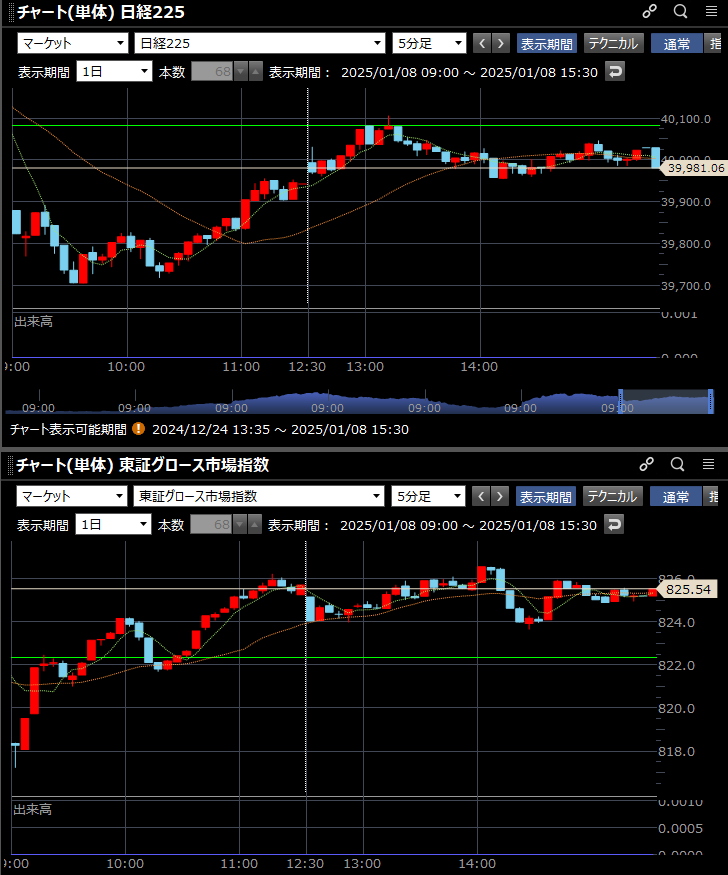Click reset period icon in 日経225 chart
This screenshot has width=728, height=875.
(x=615, y=71)
